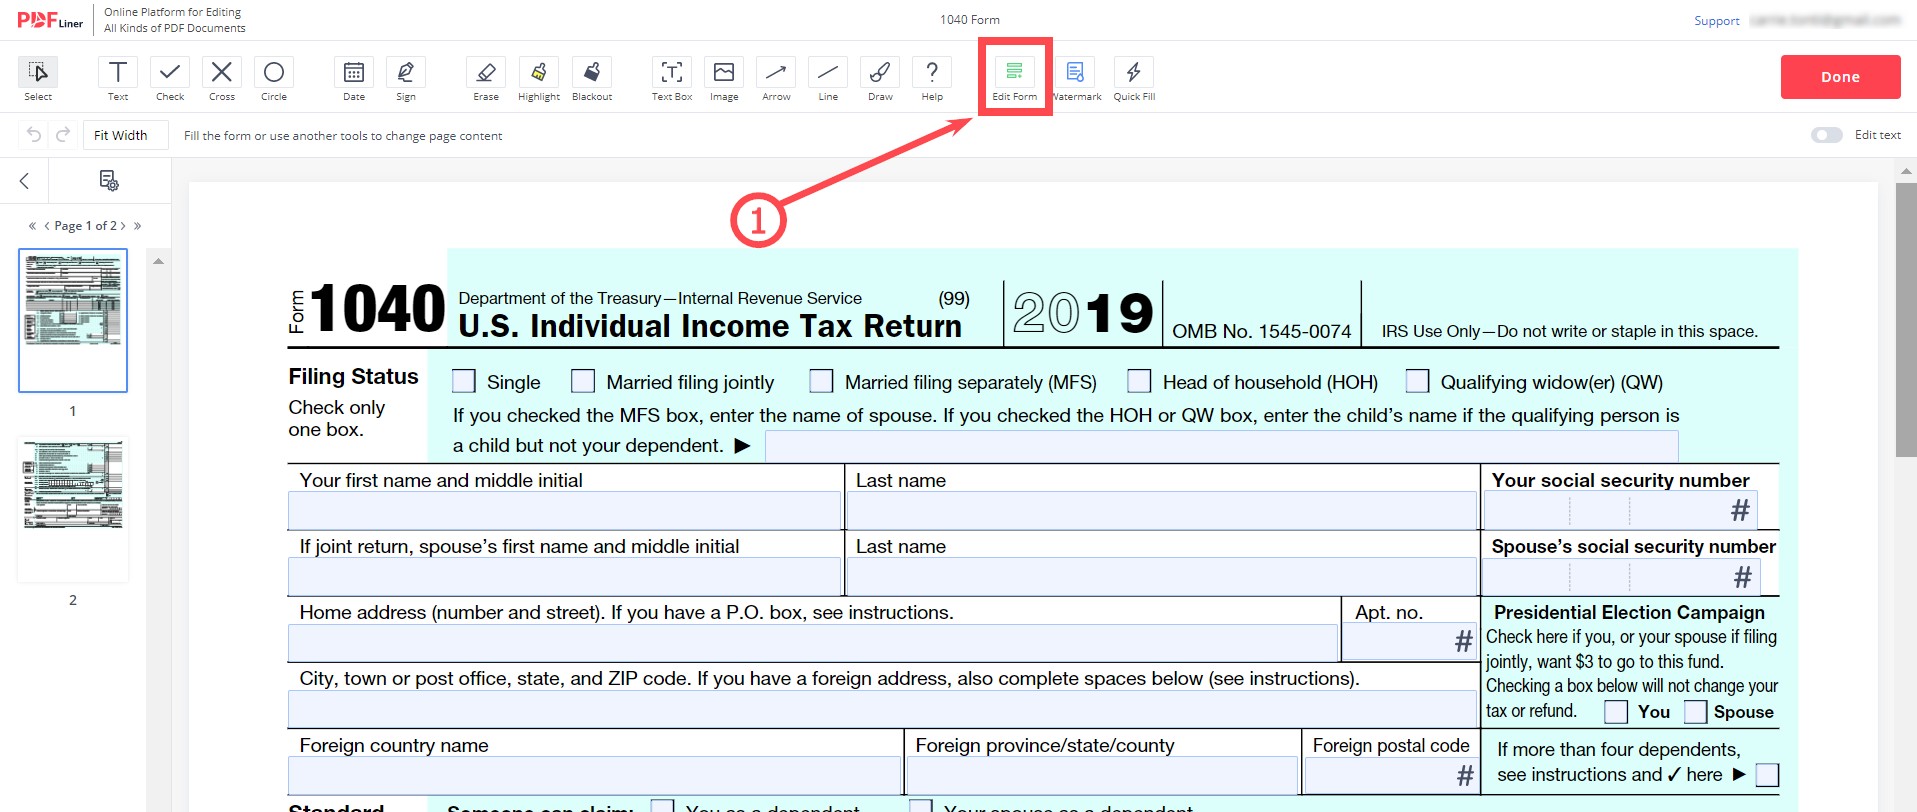The height and width of the screenshot is (812, 1917).
Task: Open Quick Fill
Action: (1134, 79)
